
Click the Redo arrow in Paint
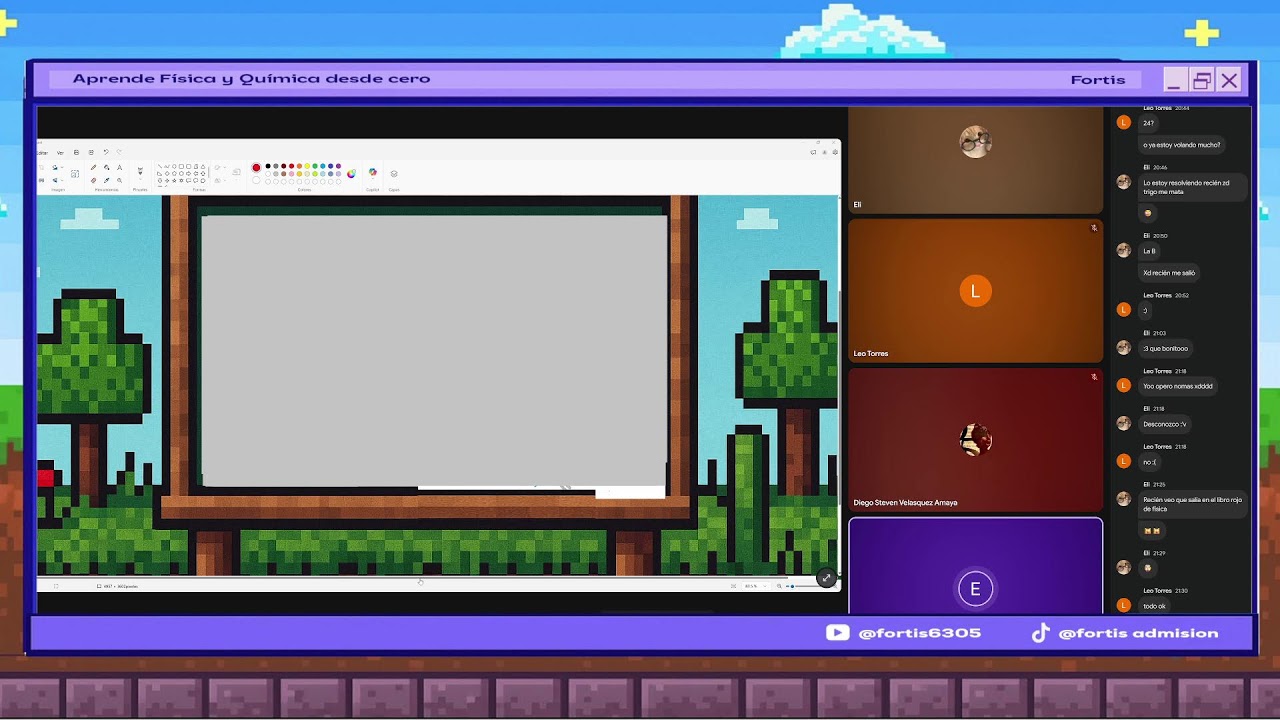click(118, 152)
